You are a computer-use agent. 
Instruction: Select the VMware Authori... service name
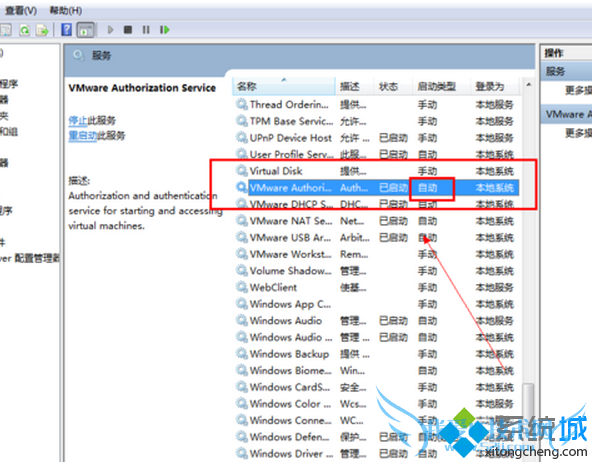291,187
